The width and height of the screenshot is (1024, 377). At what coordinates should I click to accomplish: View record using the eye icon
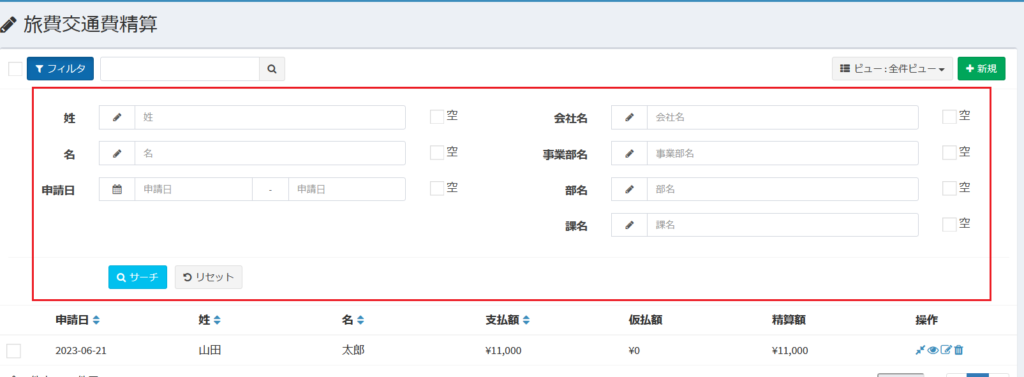pos(933,350)
